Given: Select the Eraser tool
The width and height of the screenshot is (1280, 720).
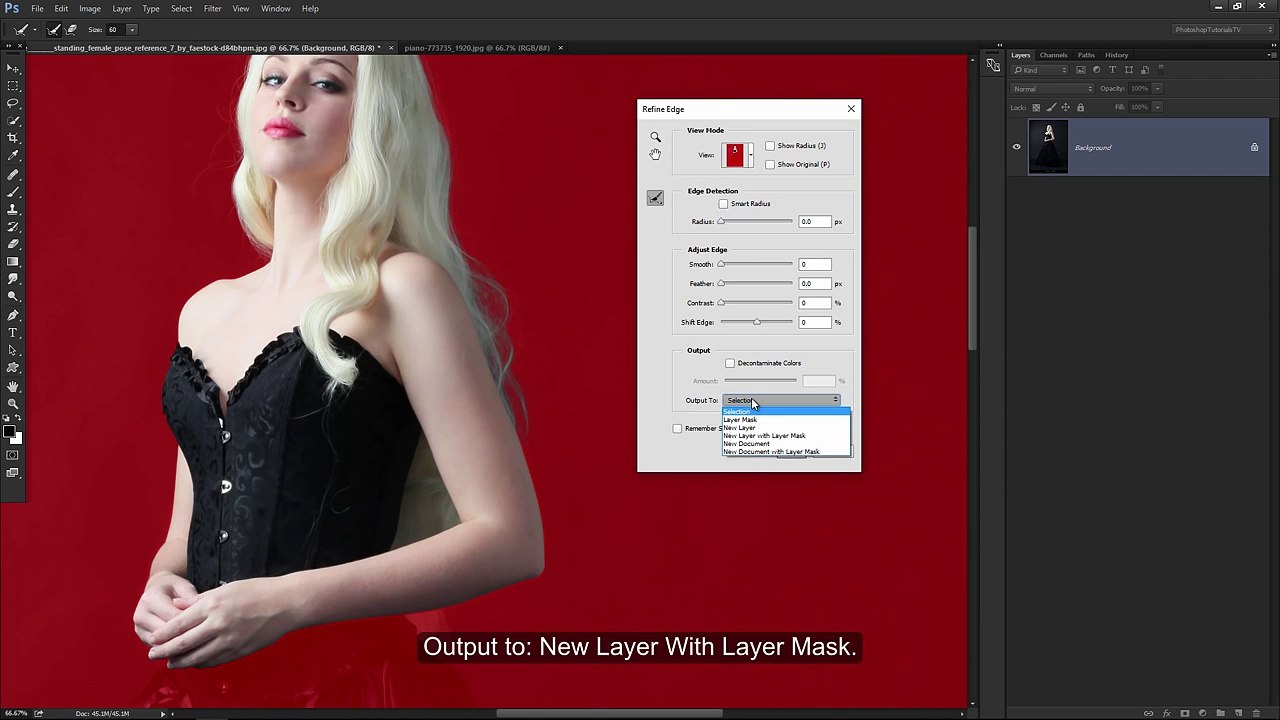Looking at the screenshot, I should click(13, 244).
